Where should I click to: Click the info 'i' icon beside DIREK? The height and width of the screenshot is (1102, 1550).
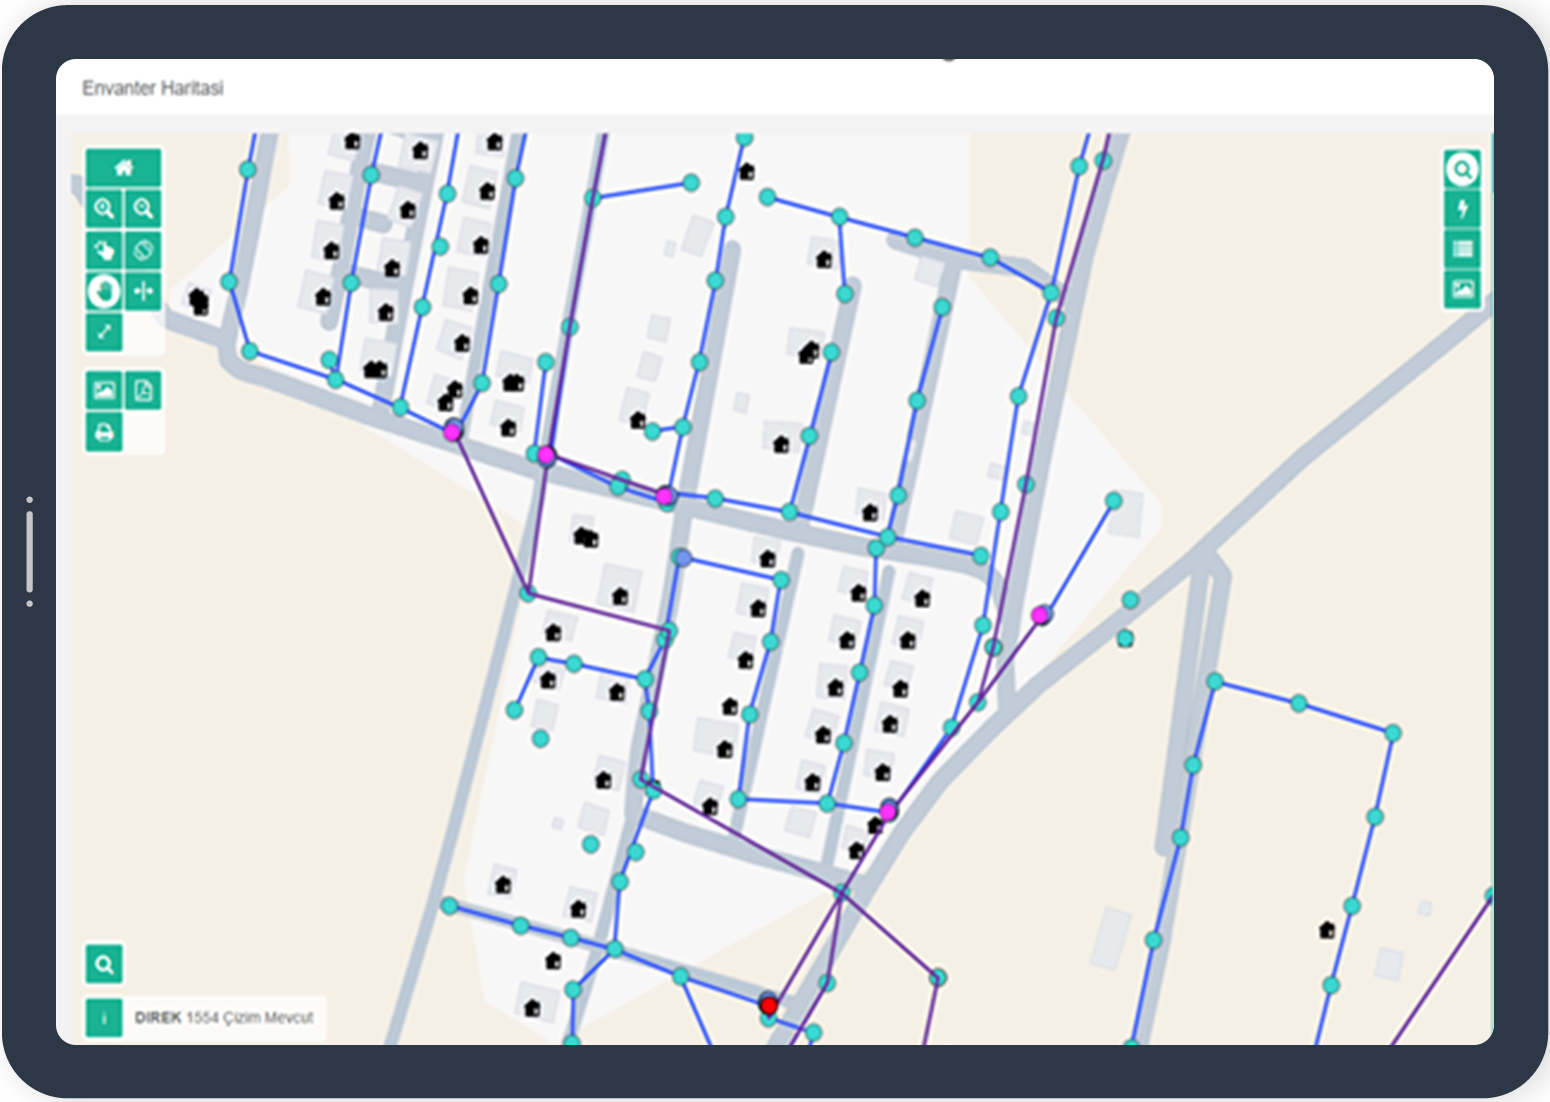tap(104, 1018)
